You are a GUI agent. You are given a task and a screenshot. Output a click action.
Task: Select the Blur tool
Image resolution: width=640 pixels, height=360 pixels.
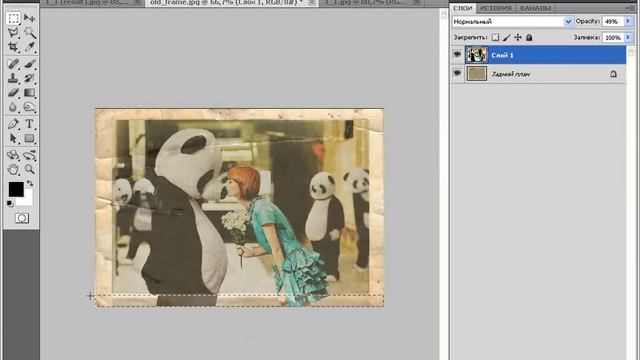pyautogui.click(x=13, y=107)
